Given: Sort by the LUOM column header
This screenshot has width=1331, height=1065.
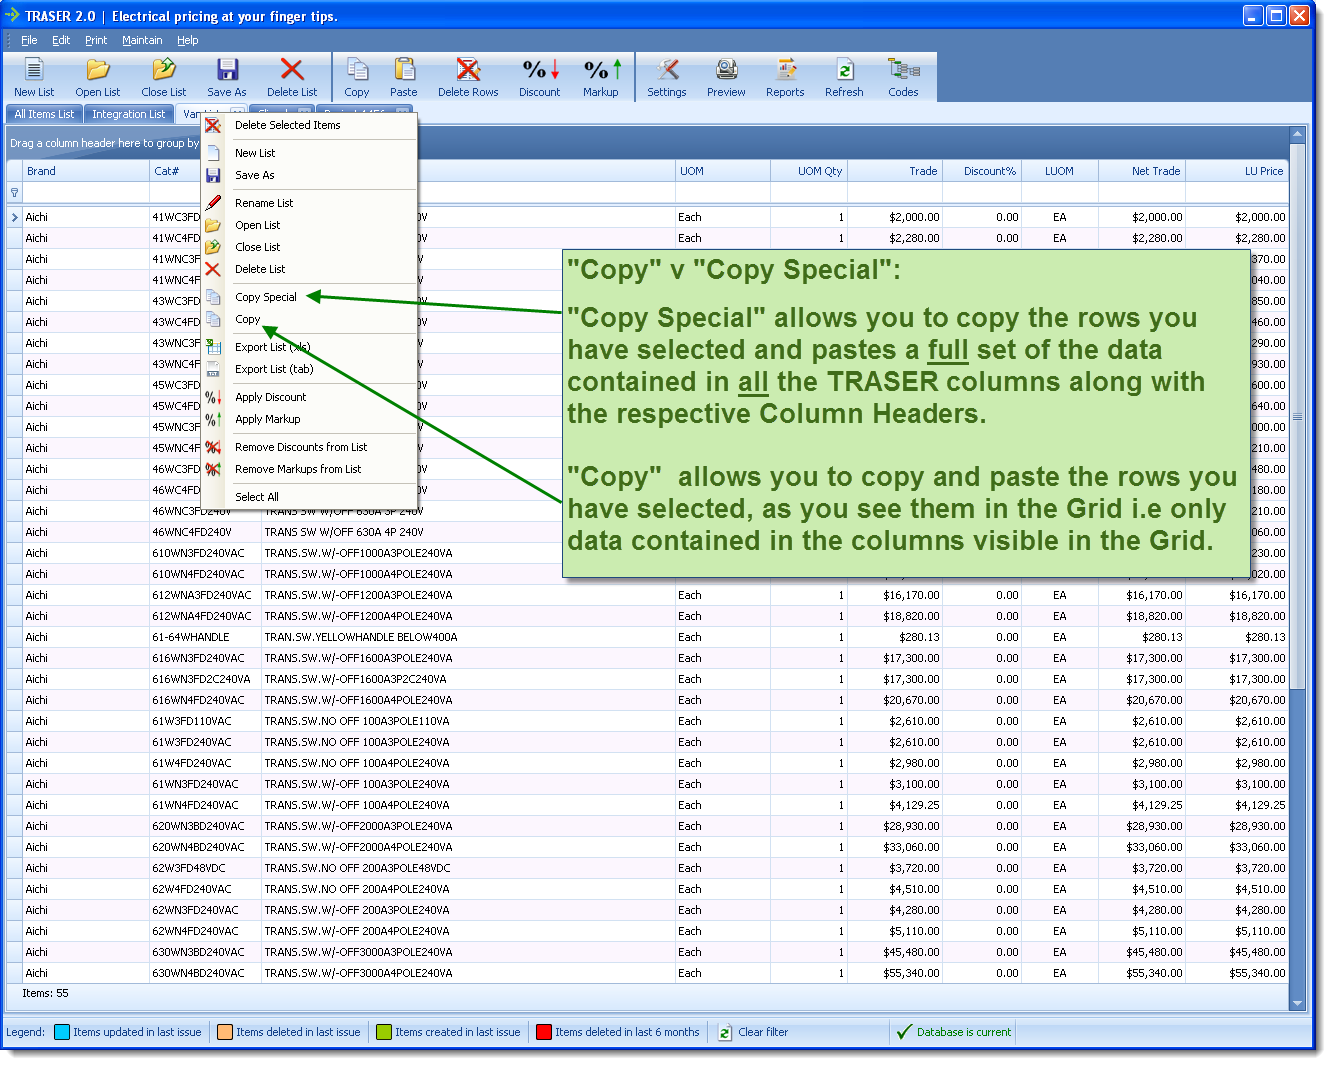Looking at the screenshot, I should (1059, 171).
